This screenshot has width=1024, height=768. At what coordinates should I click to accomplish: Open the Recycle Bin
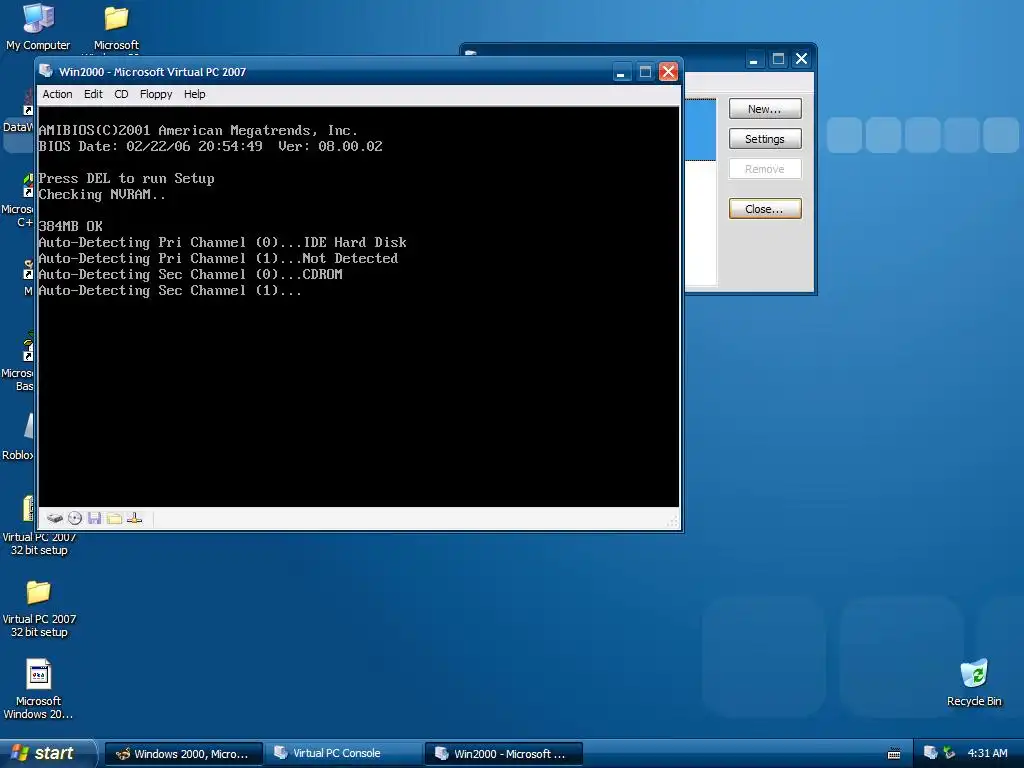coord(974,683)
